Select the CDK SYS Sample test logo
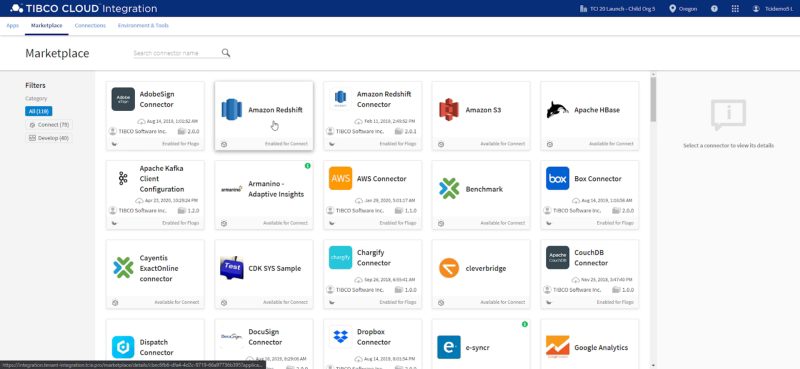This screenshot has height=369, width=800. click(232, 268)
